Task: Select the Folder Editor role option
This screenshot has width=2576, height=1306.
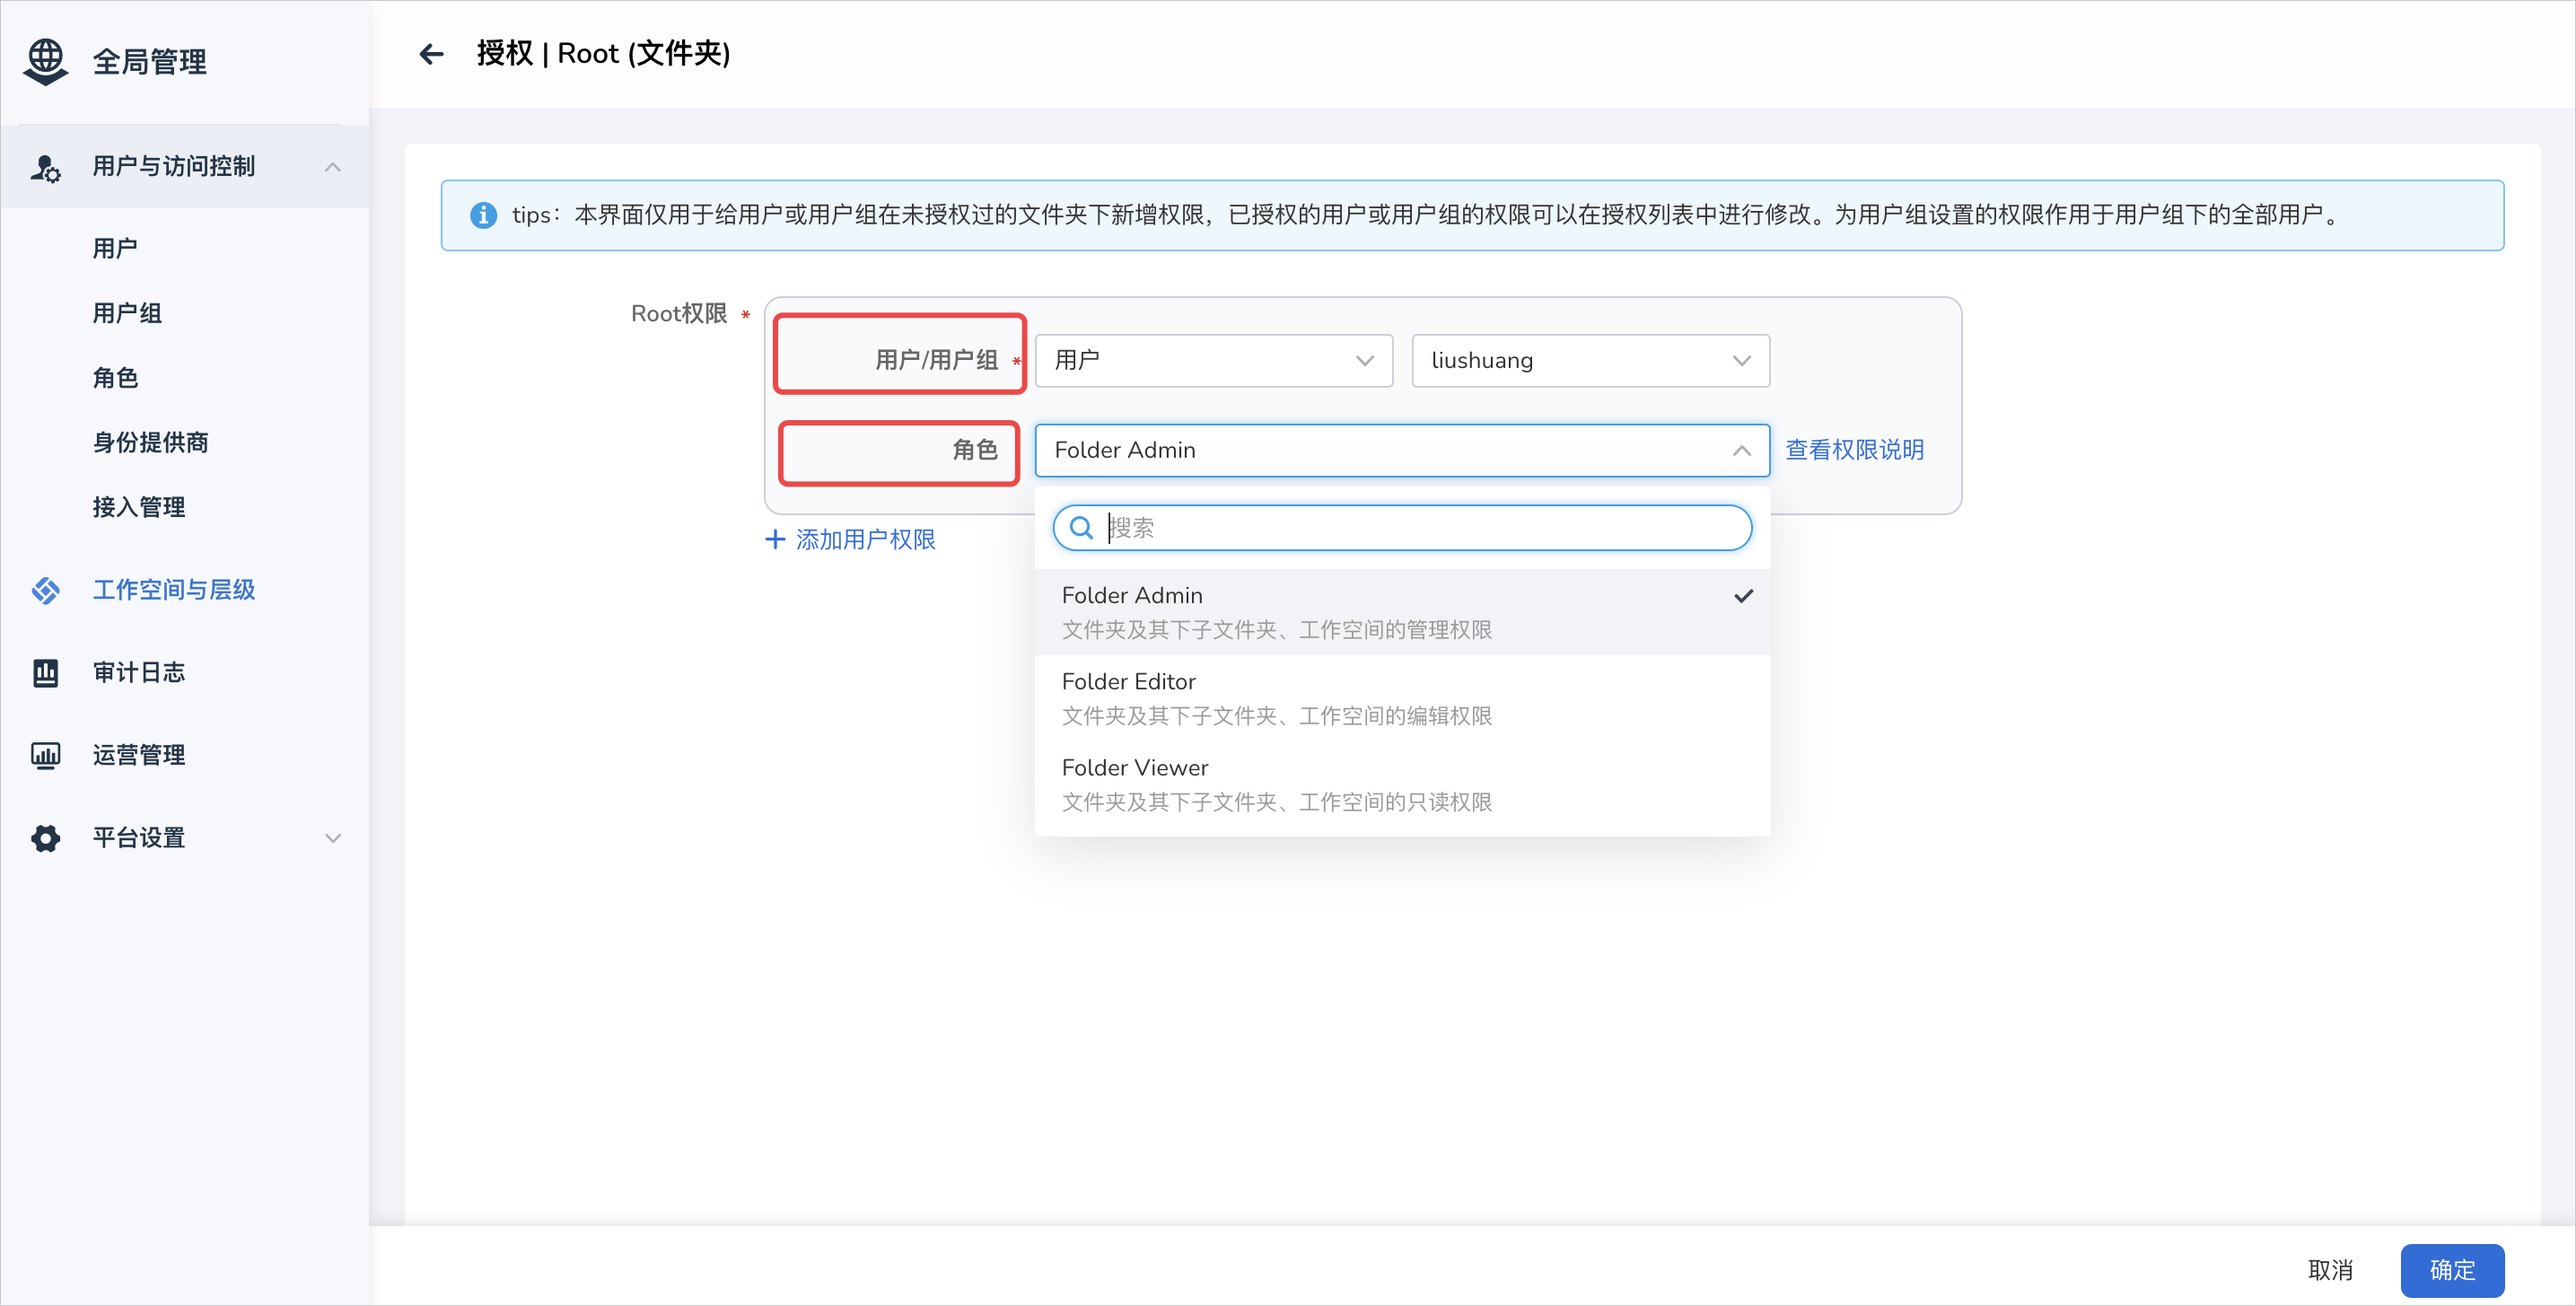Action: 1402,698
